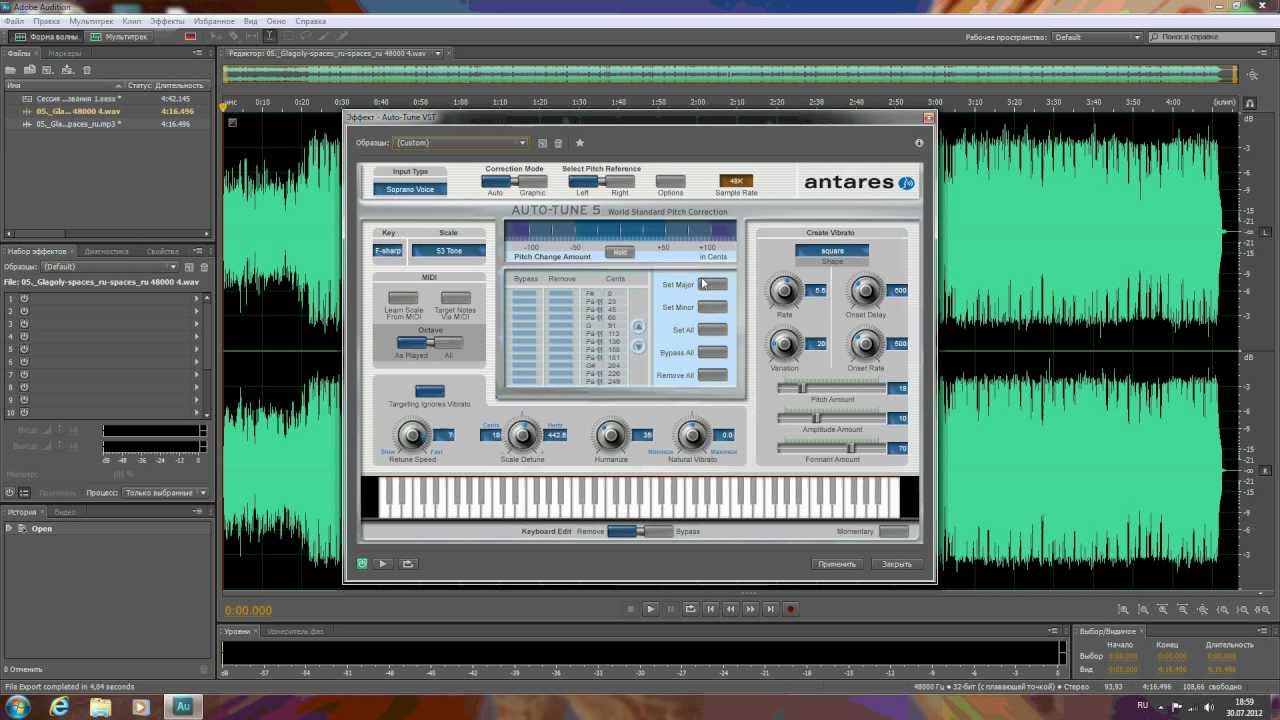Image resolution: width=1280 pixels, height=720 pixels.
Task: Delete Effects Rack preset trash icon
Action: tap(204, 267)
